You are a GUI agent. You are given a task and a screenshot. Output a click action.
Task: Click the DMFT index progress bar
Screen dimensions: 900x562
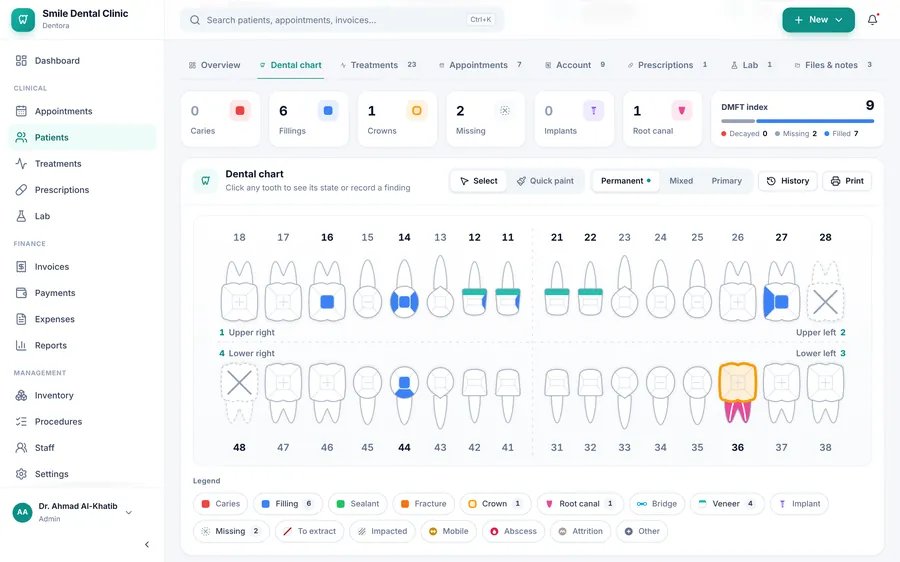click(798, 121)
